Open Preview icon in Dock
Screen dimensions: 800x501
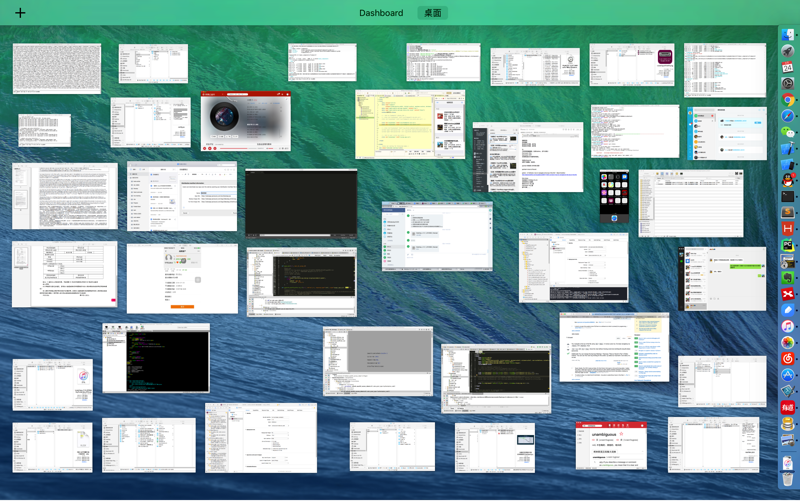click(788, 439)
